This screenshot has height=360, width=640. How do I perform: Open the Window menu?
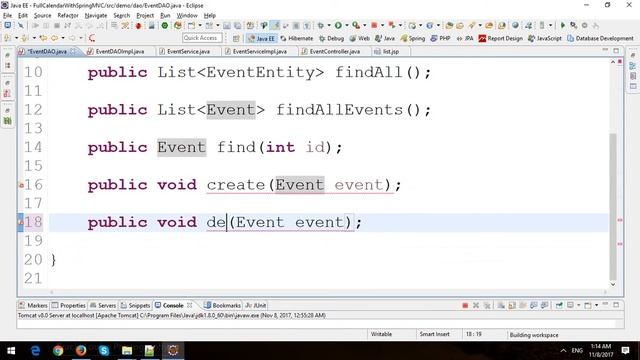point(187,16)
